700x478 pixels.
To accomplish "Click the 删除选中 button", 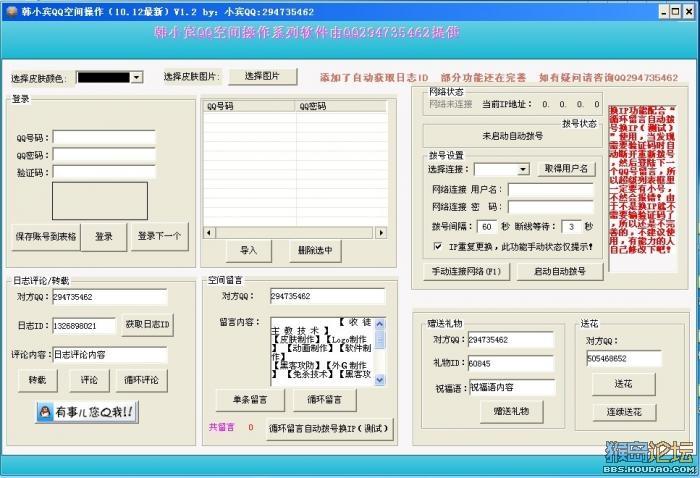I will coord(315,250).
